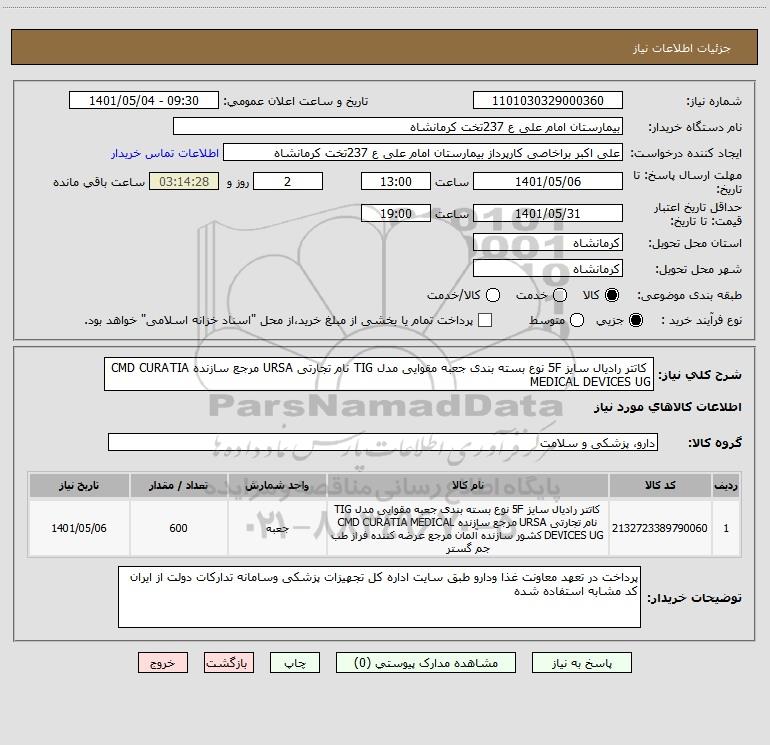Click the شماره نیاز number field

click(548, 101)
